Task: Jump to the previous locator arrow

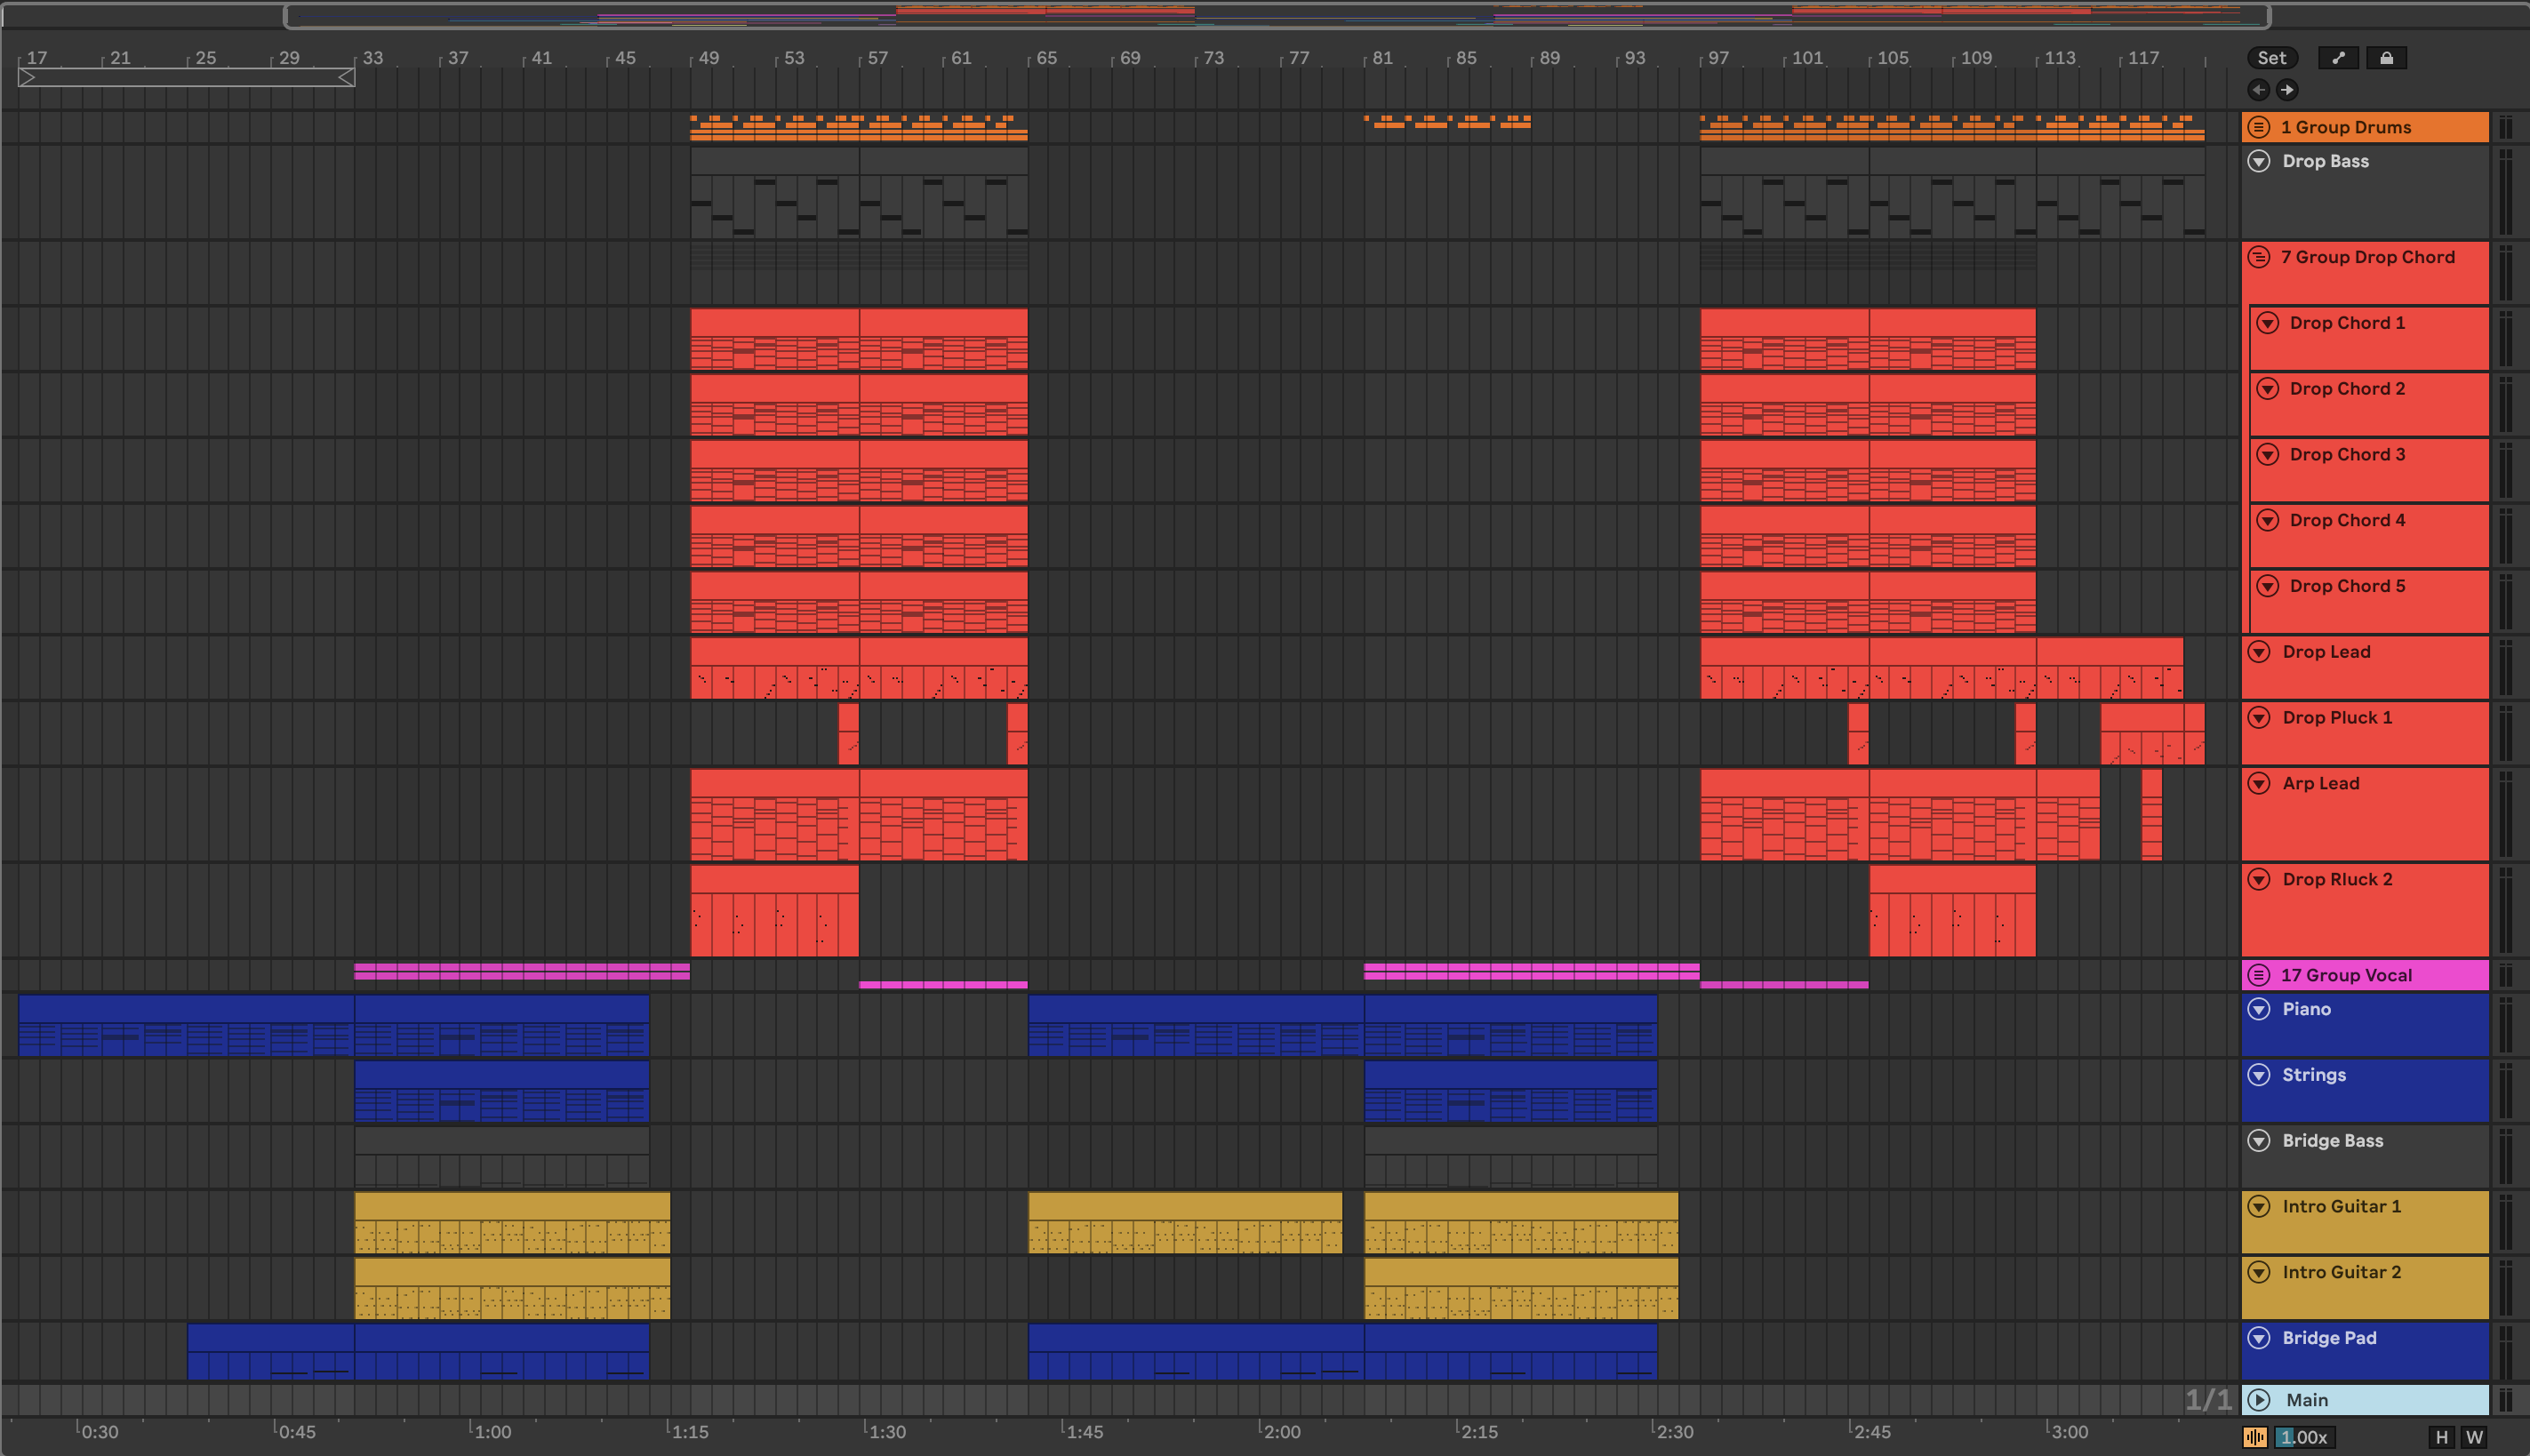Action: click(x=2259, y=90)
